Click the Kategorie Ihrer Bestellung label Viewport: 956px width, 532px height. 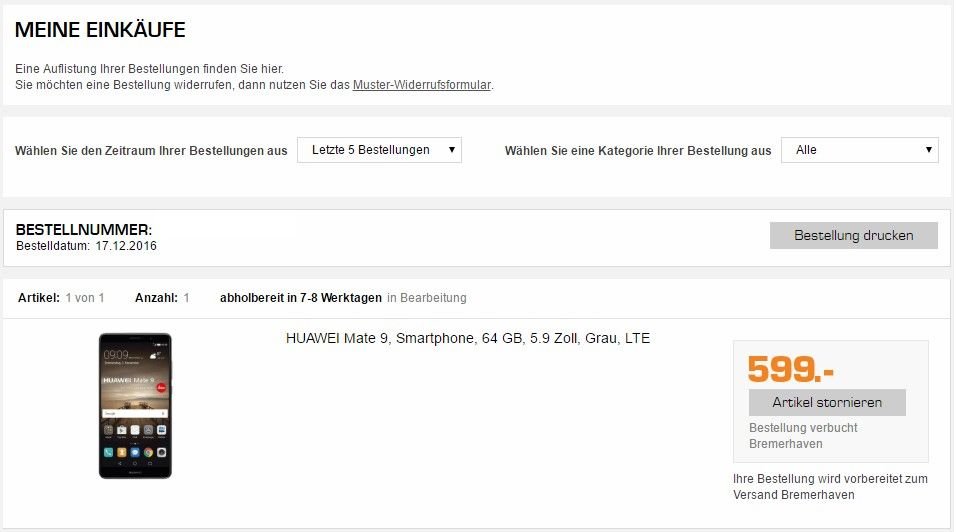tap(638, 151)
